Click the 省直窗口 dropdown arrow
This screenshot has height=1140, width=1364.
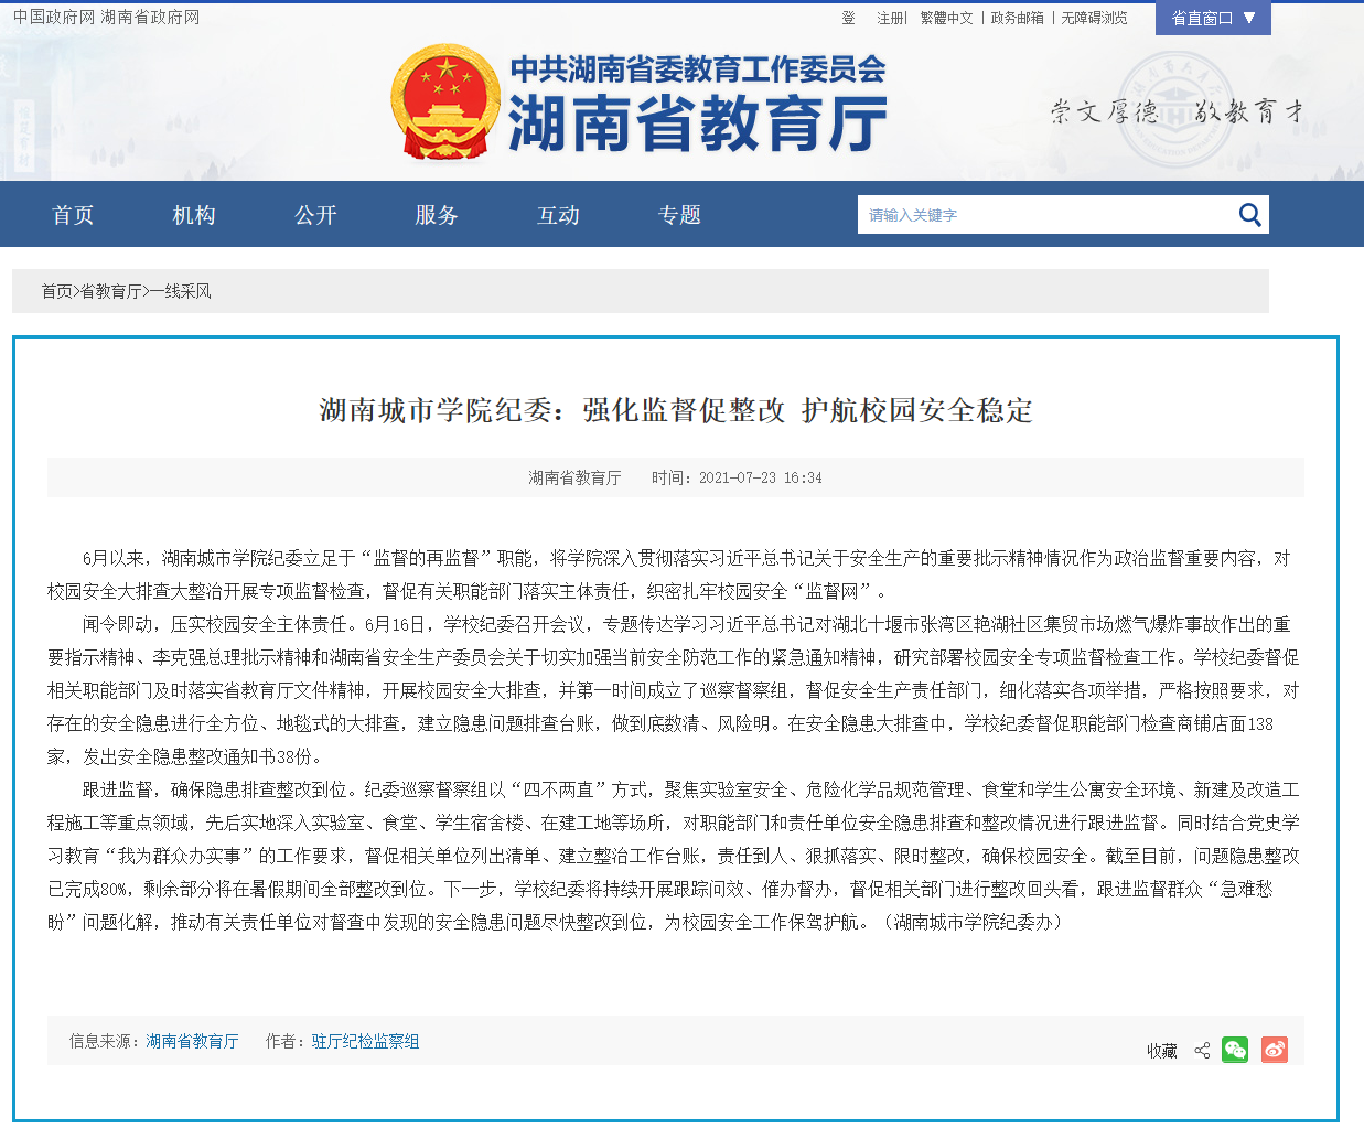[x=1249, y=18]
